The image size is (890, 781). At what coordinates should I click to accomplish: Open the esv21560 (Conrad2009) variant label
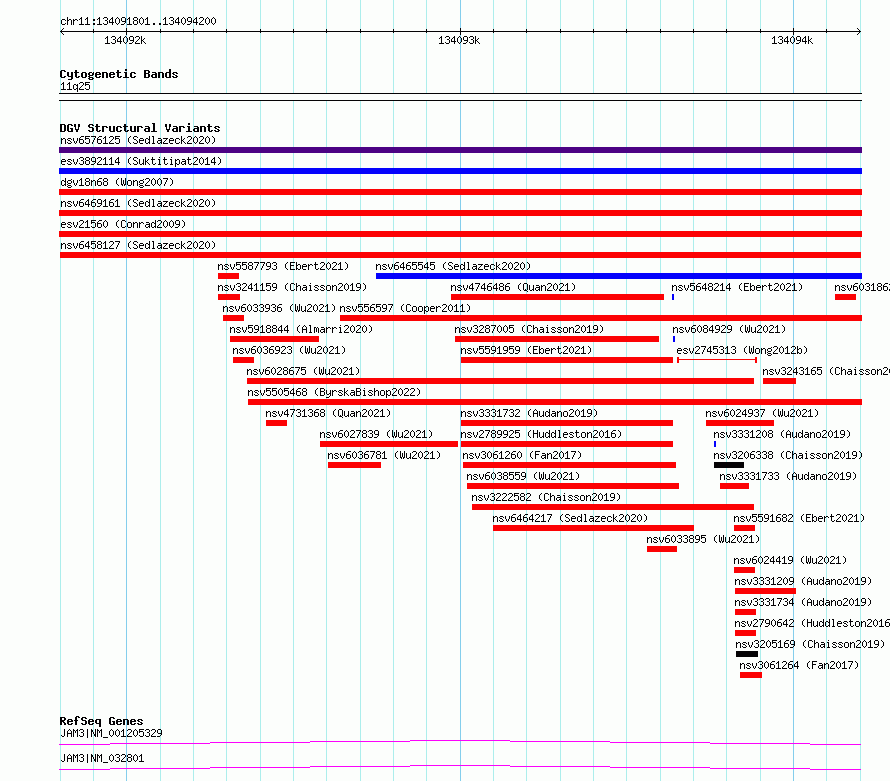tap(123, 224)
